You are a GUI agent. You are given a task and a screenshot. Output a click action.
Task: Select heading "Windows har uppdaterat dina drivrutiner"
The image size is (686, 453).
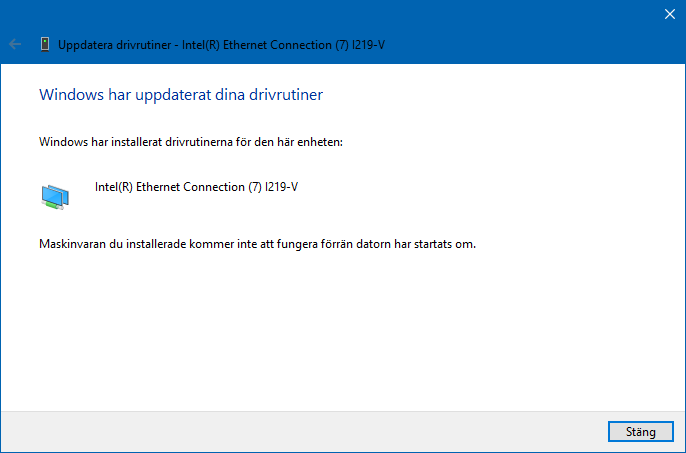[181, 95]
